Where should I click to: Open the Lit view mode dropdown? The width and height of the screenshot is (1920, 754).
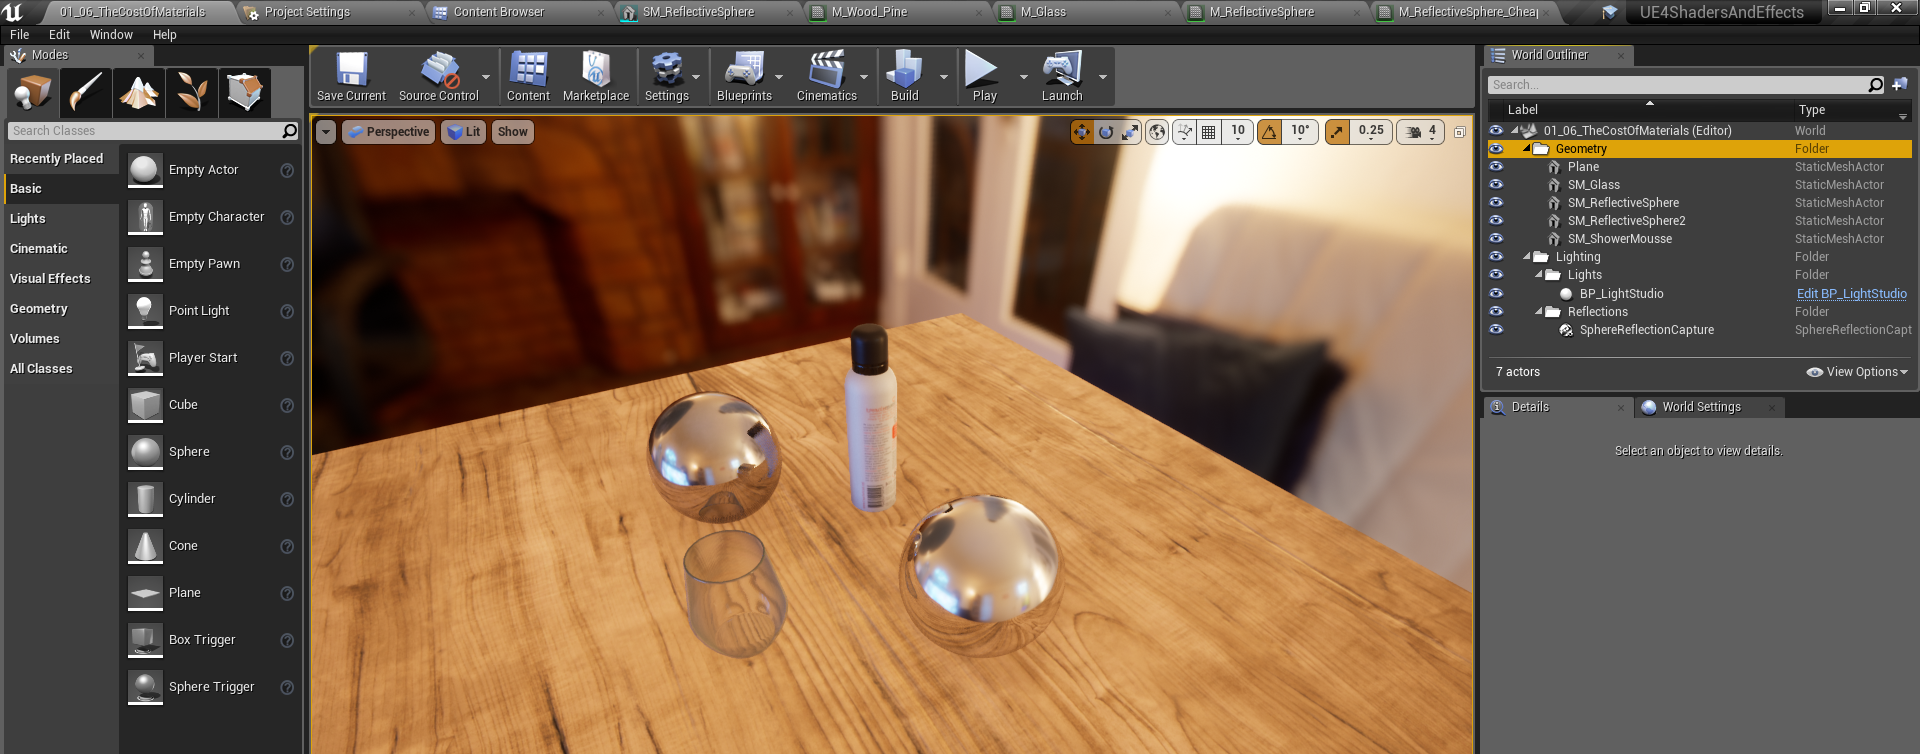464,132
